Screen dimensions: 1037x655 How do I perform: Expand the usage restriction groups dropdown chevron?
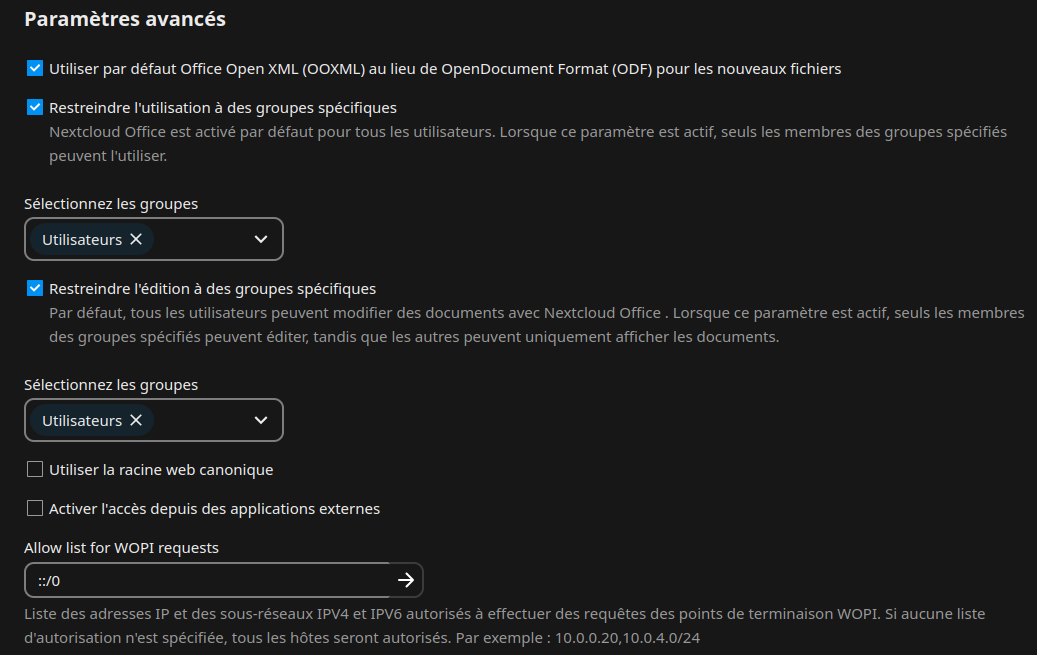(261, 240)
